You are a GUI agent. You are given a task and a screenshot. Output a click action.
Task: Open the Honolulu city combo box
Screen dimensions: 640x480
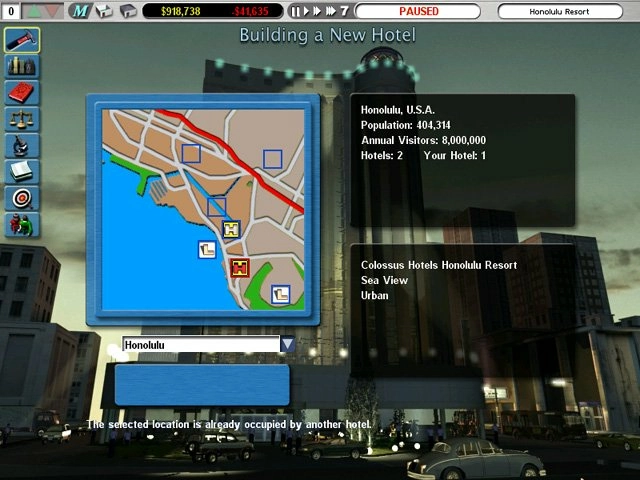tap(200, 345)
